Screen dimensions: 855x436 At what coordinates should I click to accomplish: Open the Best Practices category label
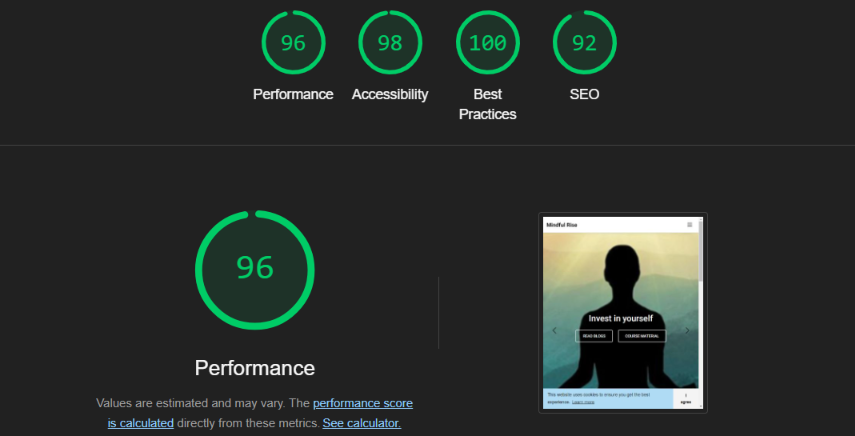[x=487, y=104]
